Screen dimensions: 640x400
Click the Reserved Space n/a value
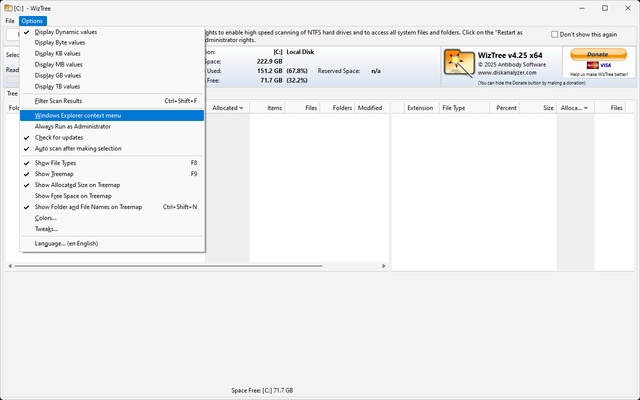point(376,71)
